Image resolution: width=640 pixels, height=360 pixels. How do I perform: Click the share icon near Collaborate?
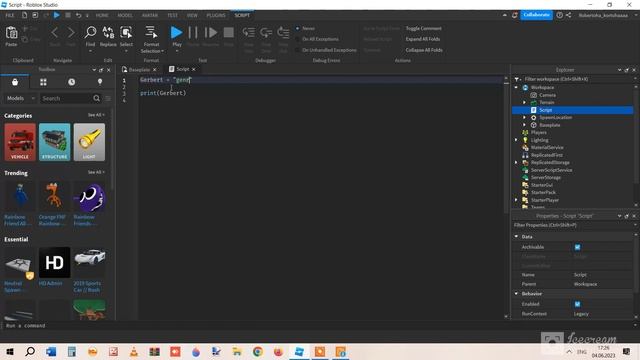point(569,15)
